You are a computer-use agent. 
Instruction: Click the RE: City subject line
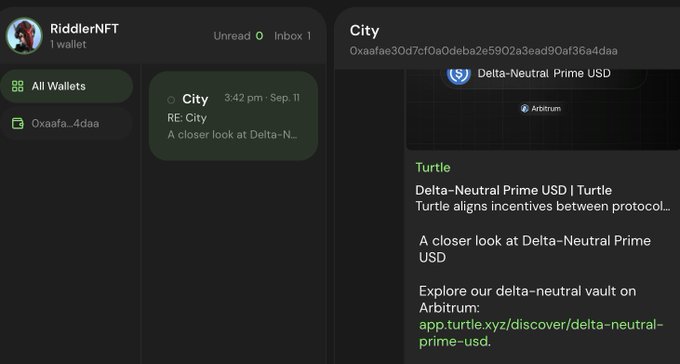pos(187,118)
